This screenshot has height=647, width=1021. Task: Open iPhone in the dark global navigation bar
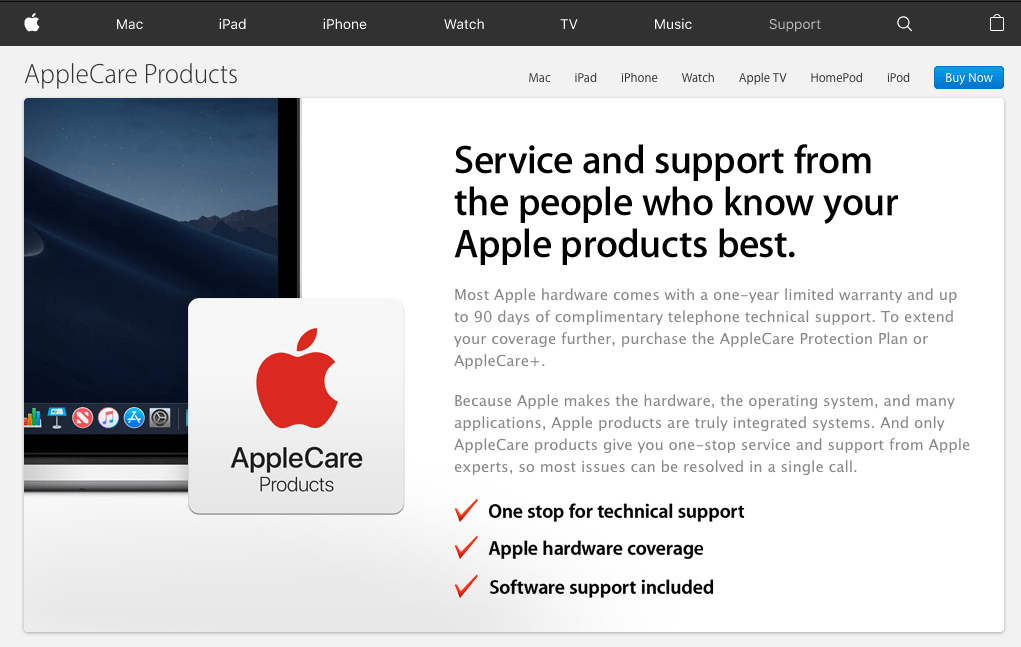click(x=344, y=24)
